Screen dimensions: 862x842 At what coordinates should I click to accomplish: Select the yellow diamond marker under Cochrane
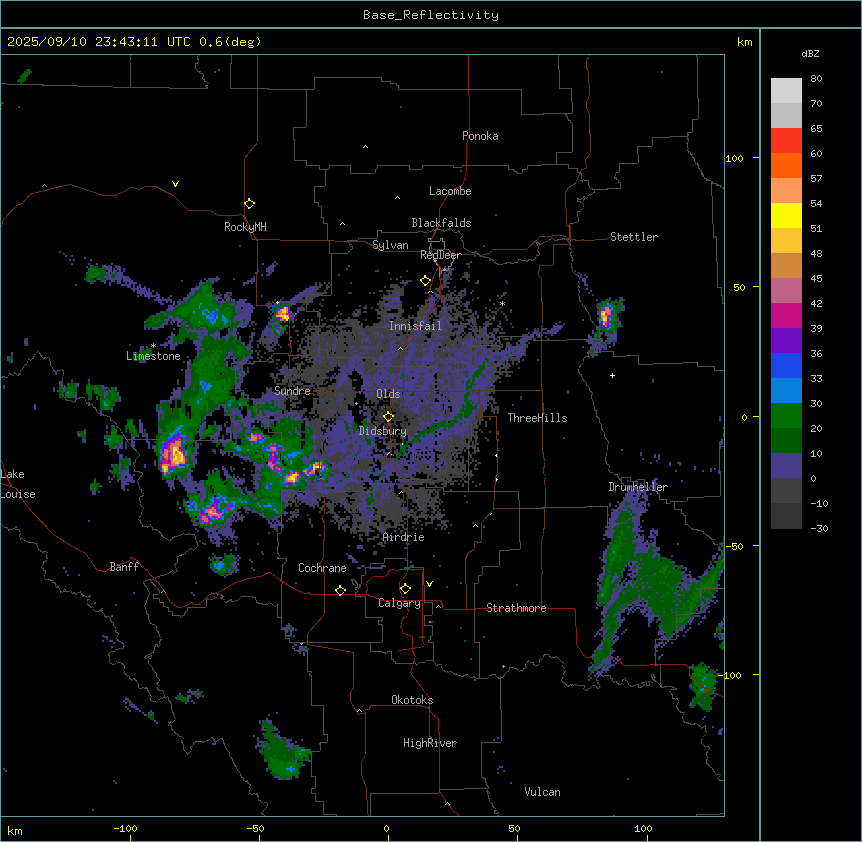[x=340, y=590]
